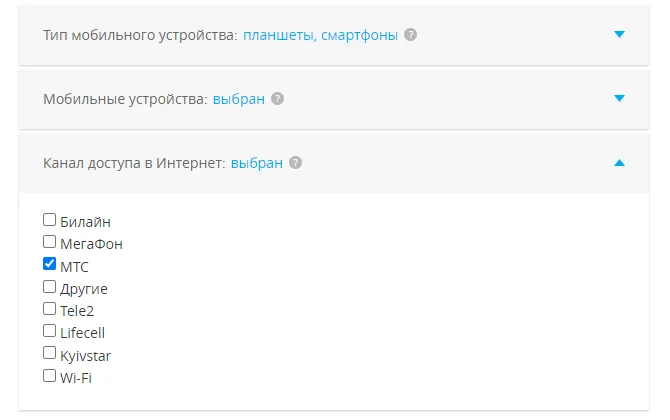Image resolution: width=670 pixels, height=420 pixels.
Task: Select the Tele2 checkbox
Action: (50, 309)
